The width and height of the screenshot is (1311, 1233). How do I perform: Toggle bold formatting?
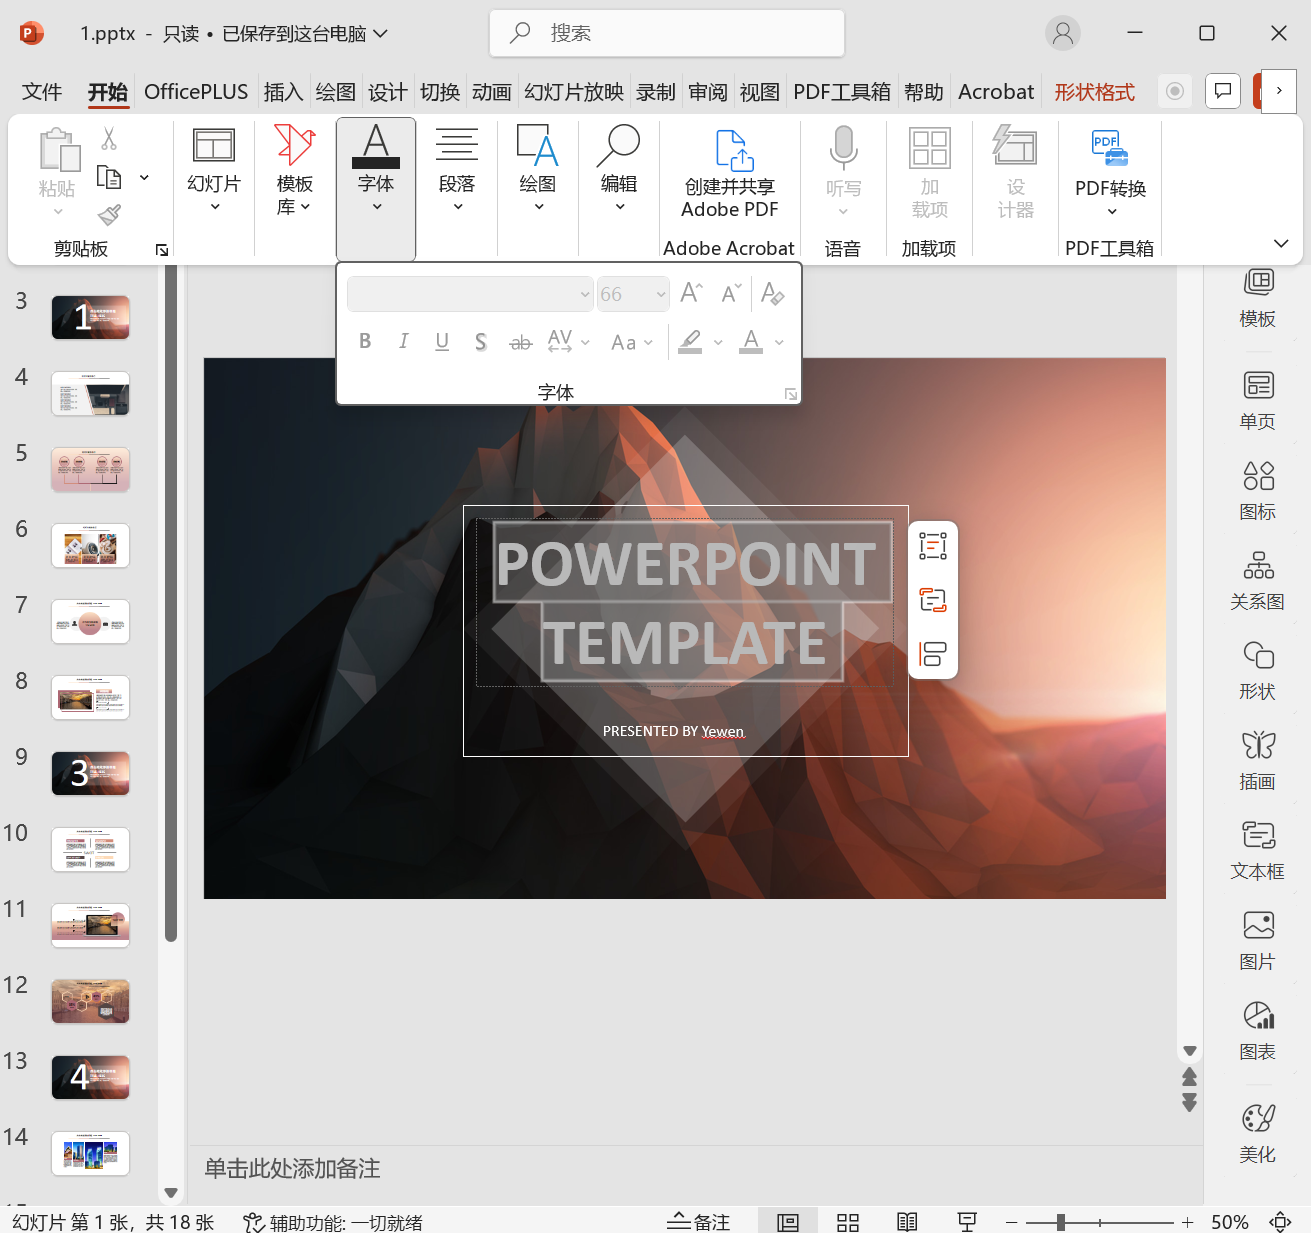point(365,342)
